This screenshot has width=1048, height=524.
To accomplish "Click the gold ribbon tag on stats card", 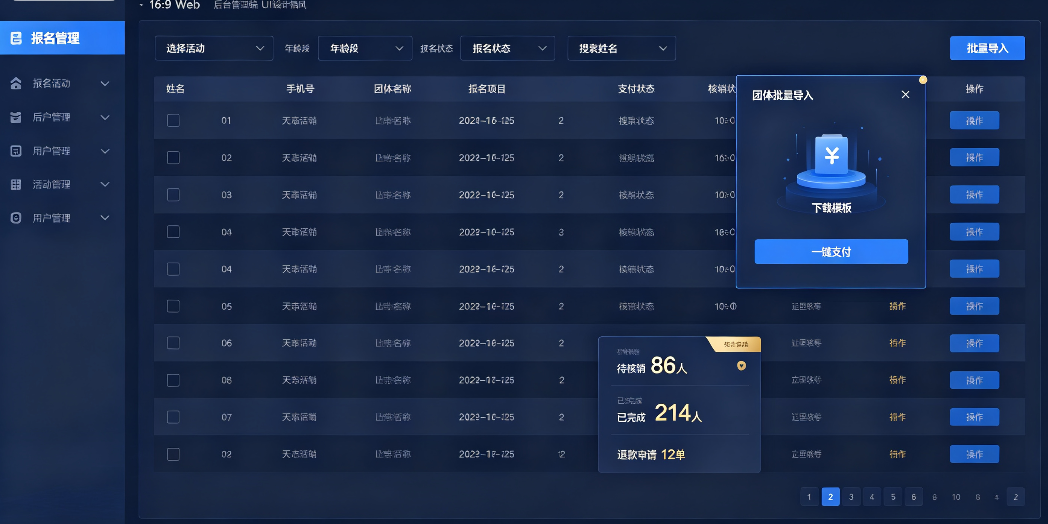I will click(x=735, y=344).
